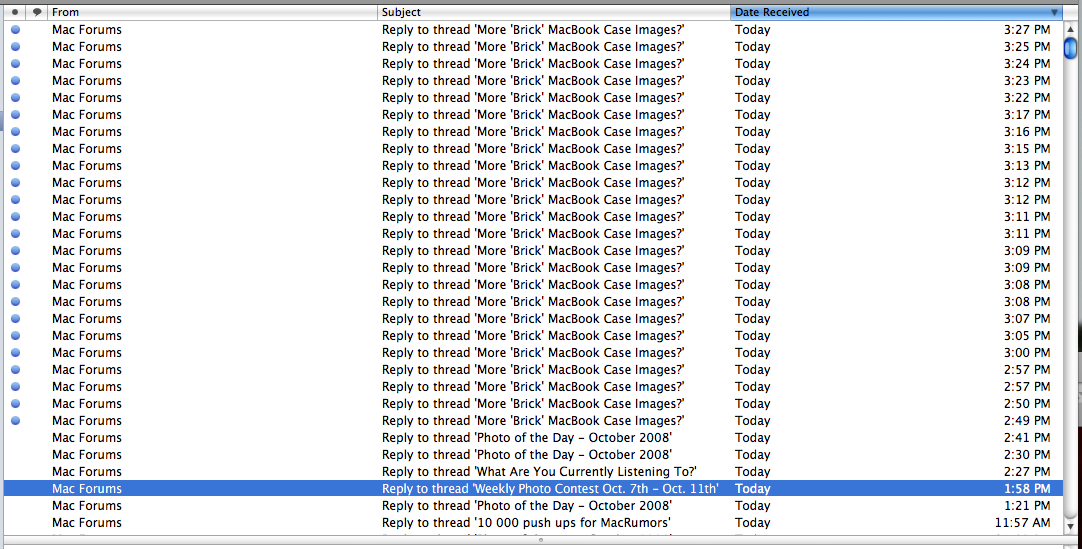Sort by the speech bubble thread column header

coord(37,12)
